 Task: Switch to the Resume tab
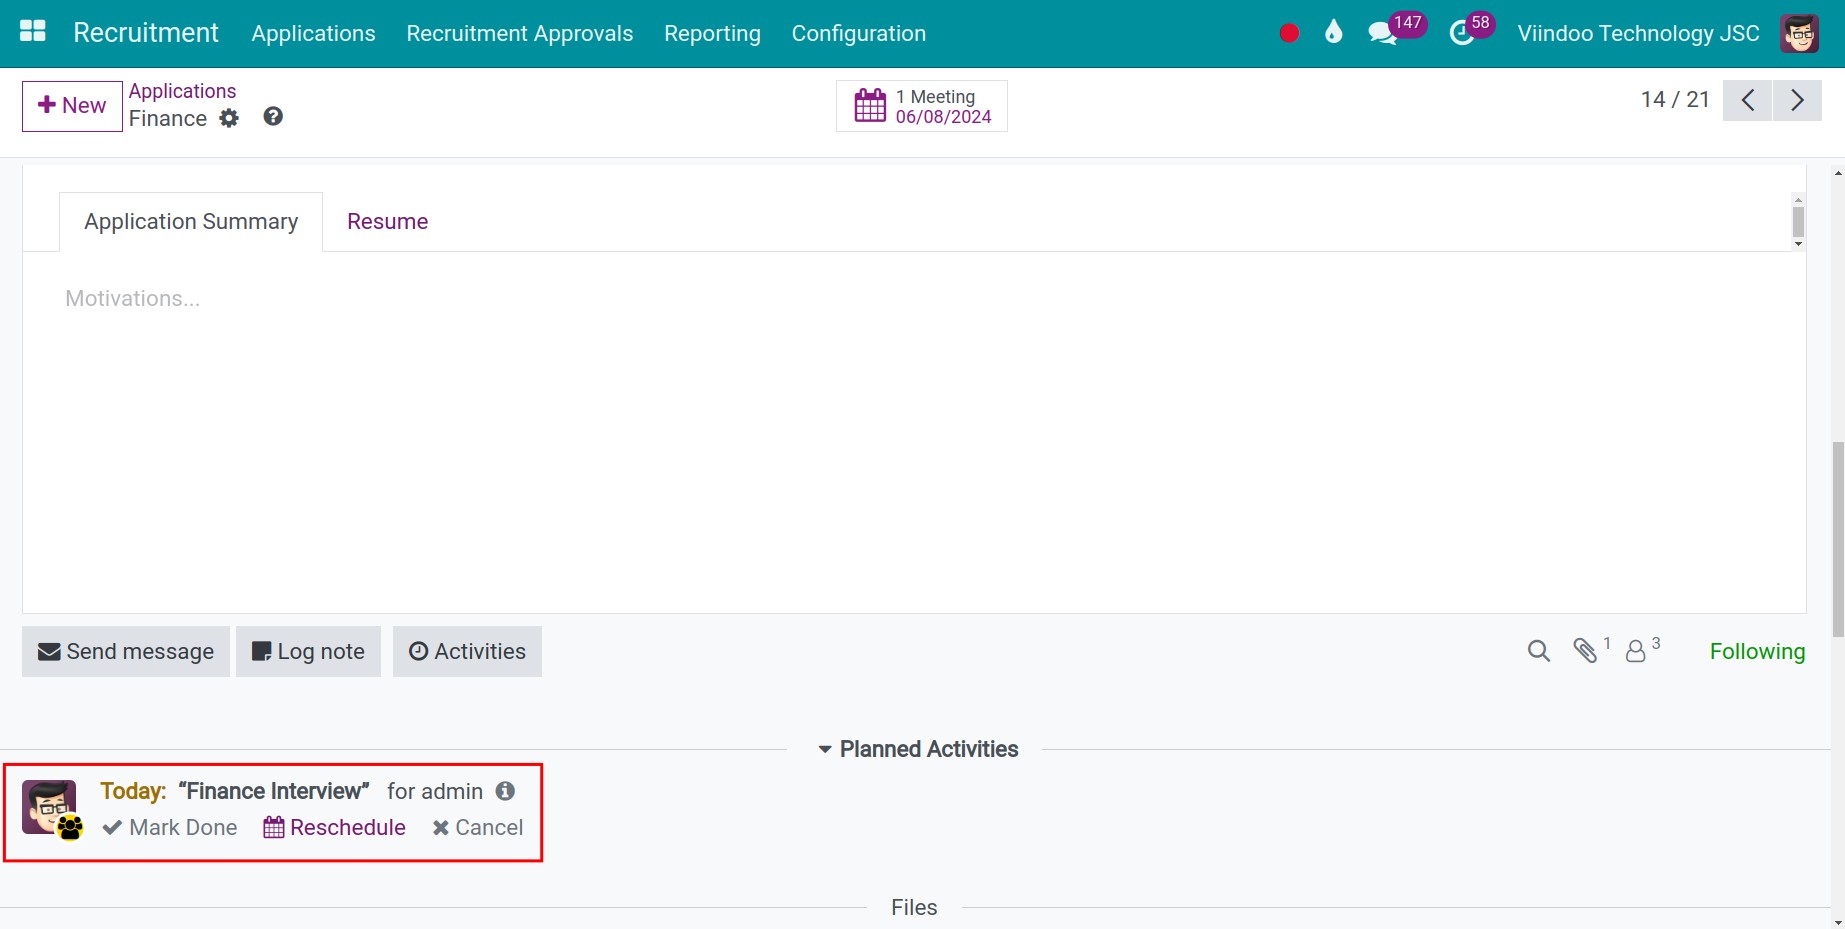pos(387,222)
